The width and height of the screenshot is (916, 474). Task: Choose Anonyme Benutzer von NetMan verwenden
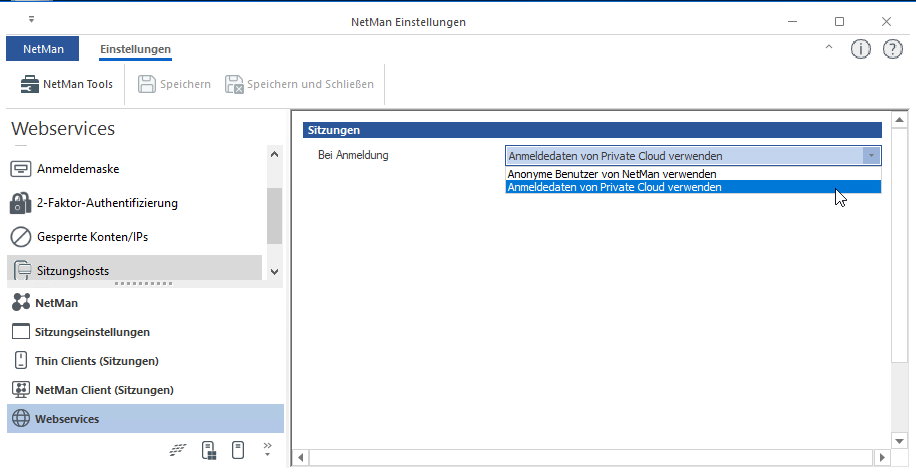[x=693, y=174]
